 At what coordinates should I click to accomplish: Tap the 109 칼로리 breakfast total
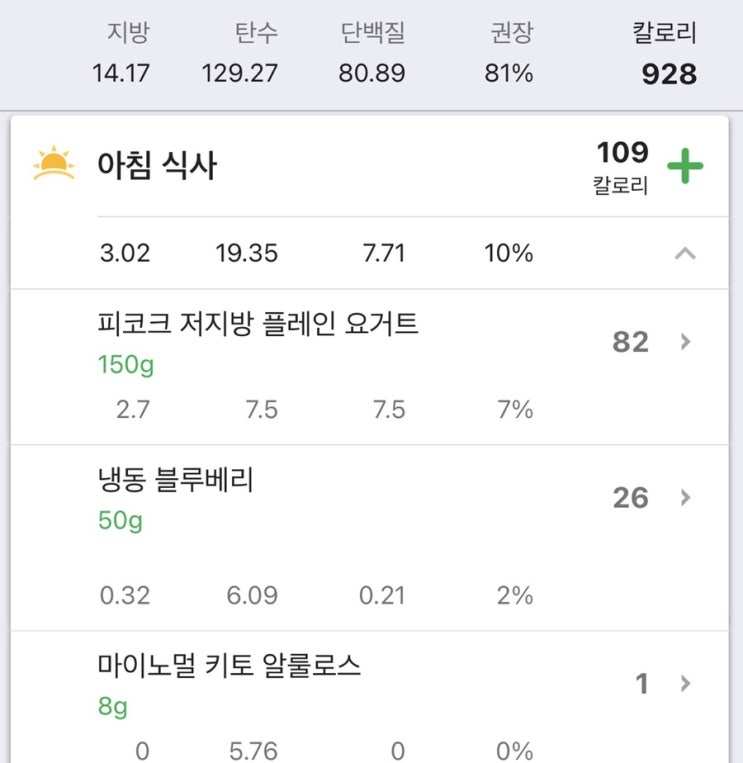pyautogui.click(x=622, y=166)
